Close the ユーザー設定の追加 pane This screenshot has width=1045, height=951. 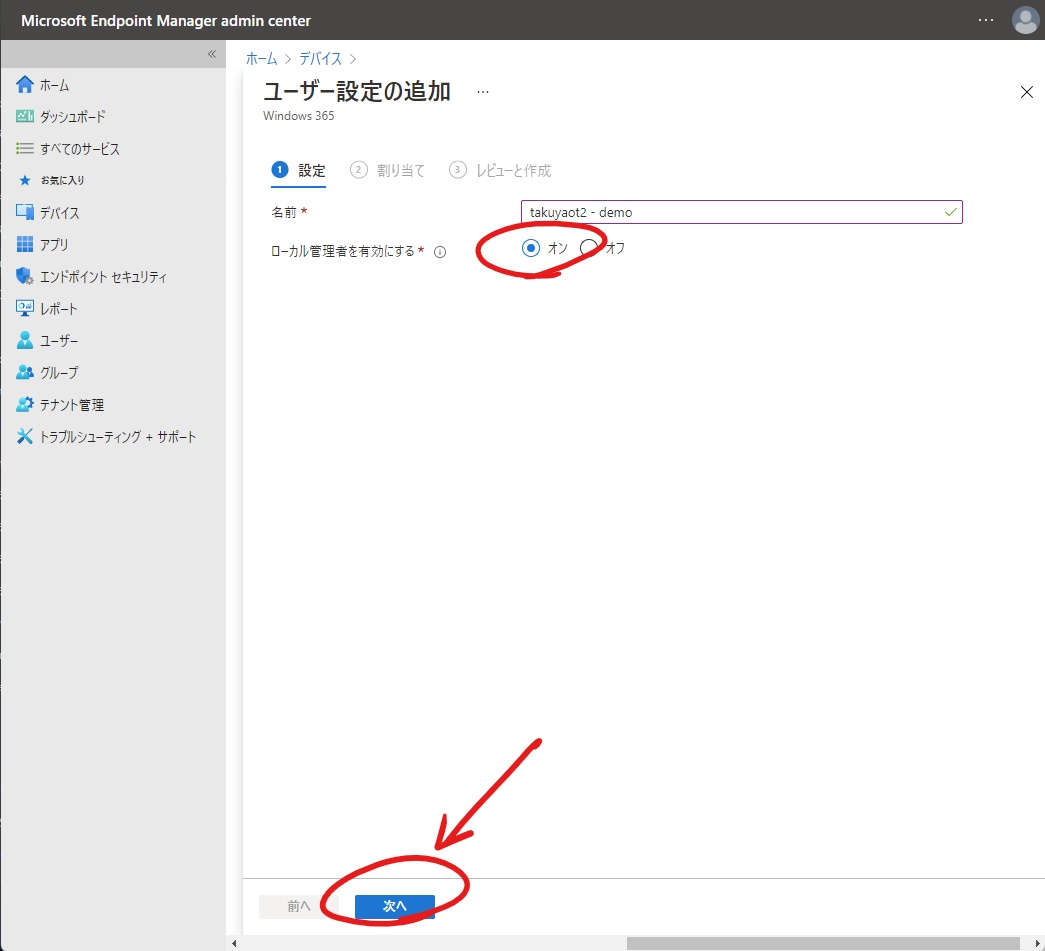(x=1026, y=92)
